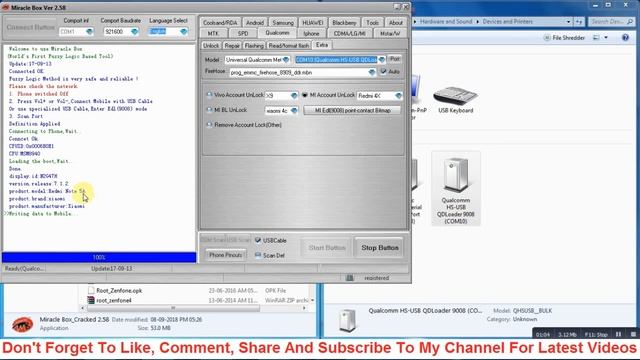Expand the Universal Qualcomm Model dropdown
Screen dimensions: 640x360
[286, 60]
